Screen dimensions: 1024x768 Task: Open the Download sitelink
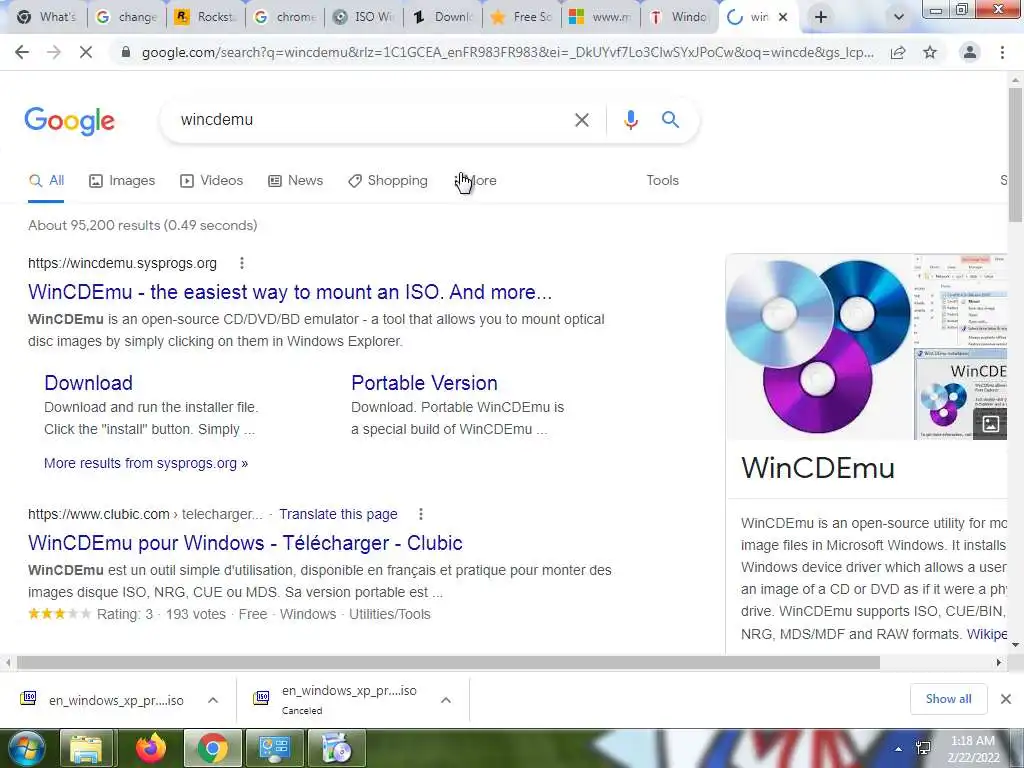[x=88, y=383]
